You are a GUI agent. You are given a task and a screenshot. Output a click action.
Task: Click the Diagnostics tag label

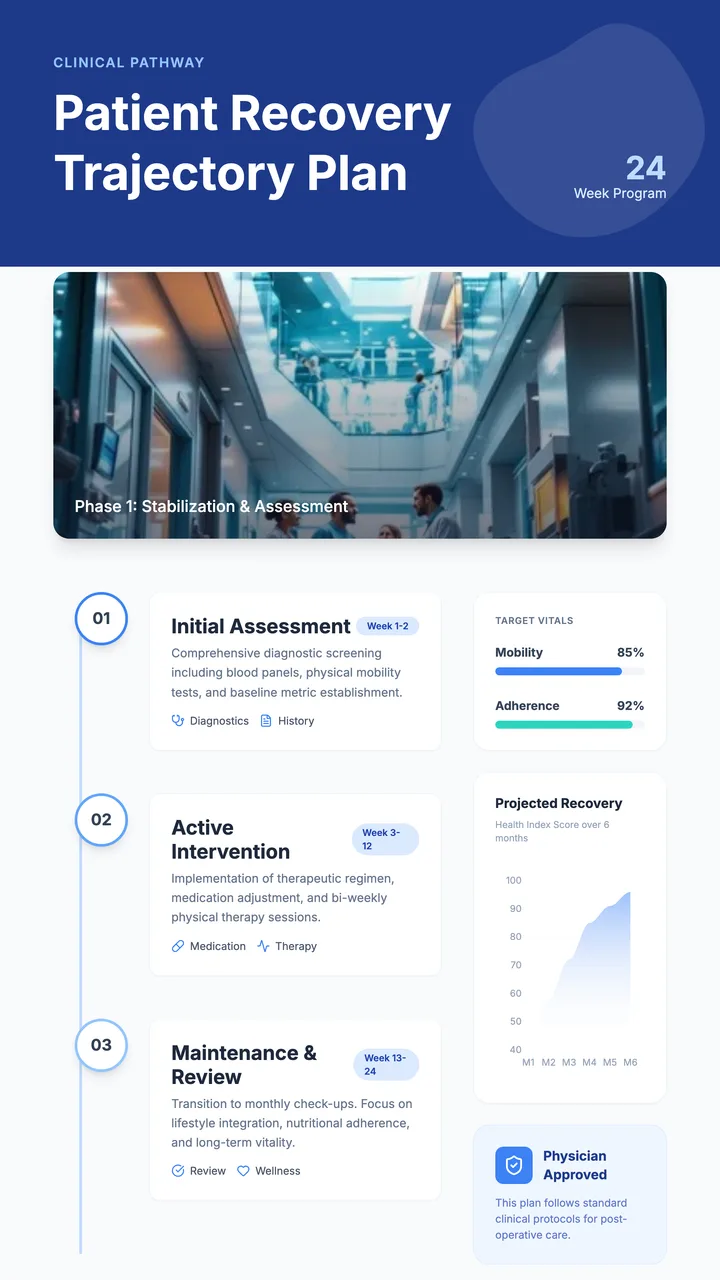point(219,720)
